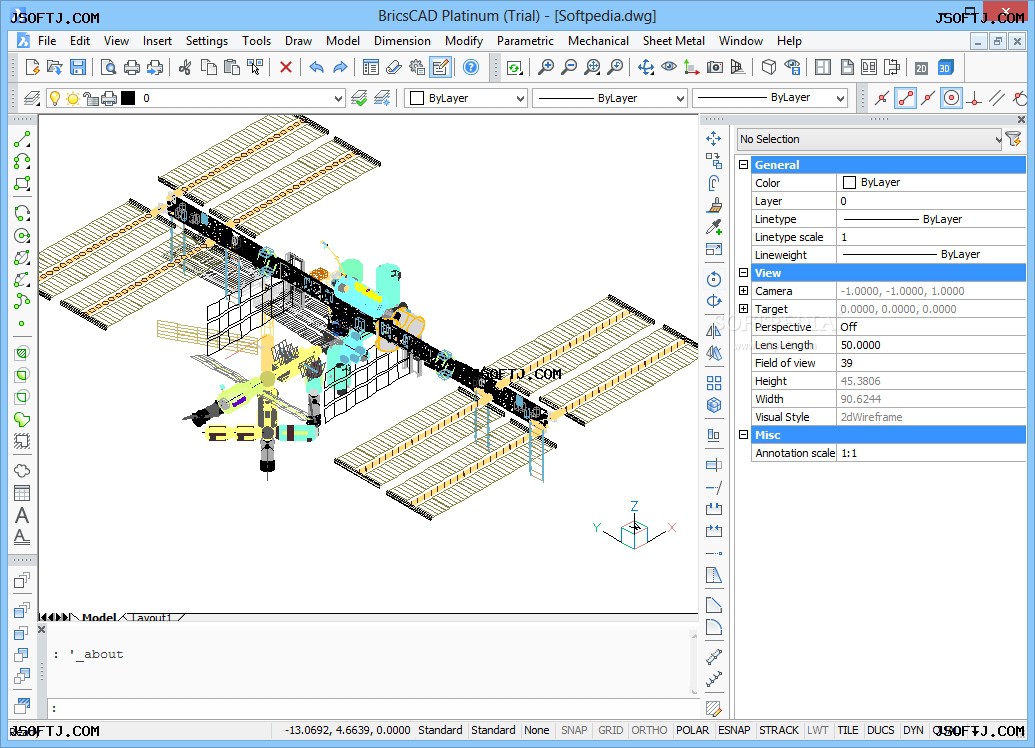Click the Zoom Out magnifier icon
The width and height of the screenshot is (1035, 748).
point(568,67)
